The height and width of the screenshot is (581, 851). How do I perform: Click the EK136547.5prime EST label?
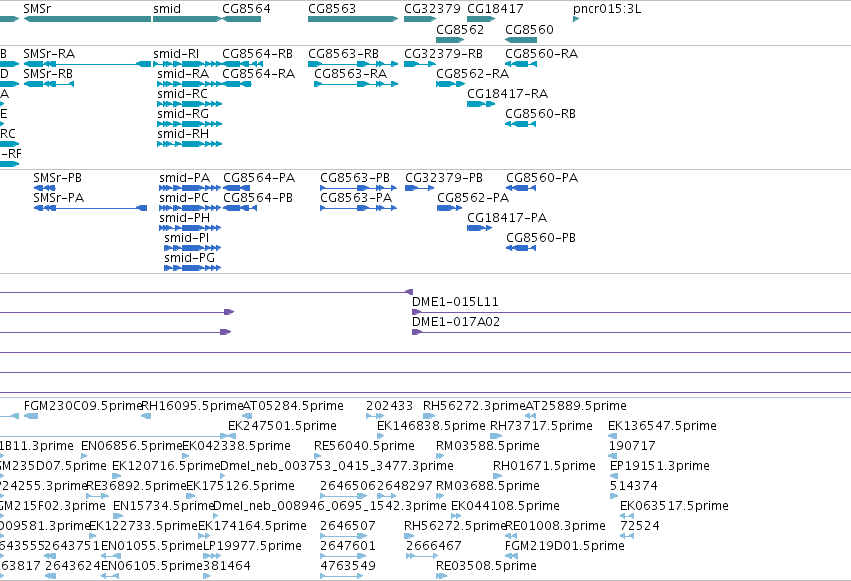coord(662,426)
